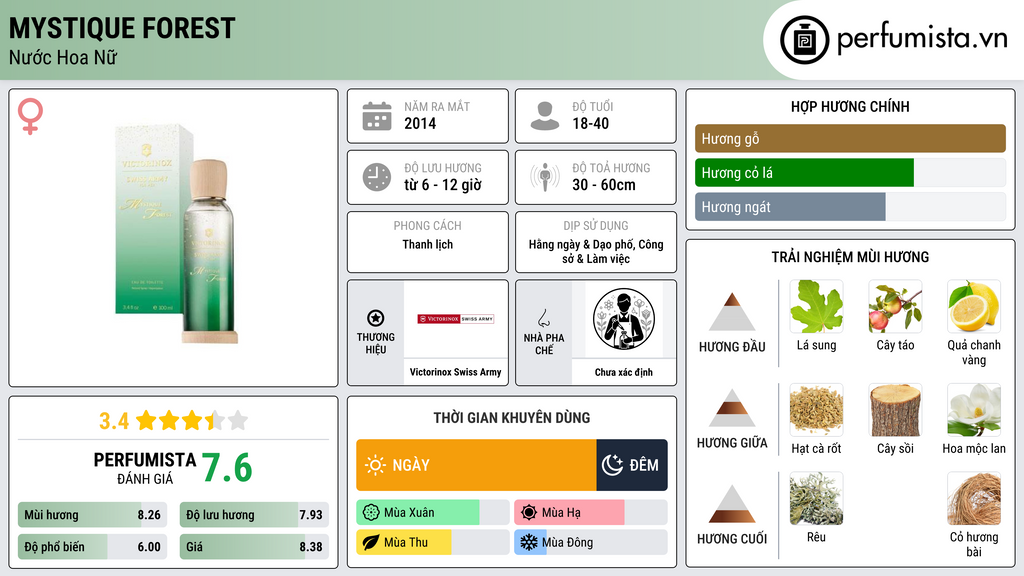Image resolution: width=1024 pixels, height=576 pixels.
Task: Click the Hương gỗ accord bar
Action: tap(850, 138)
